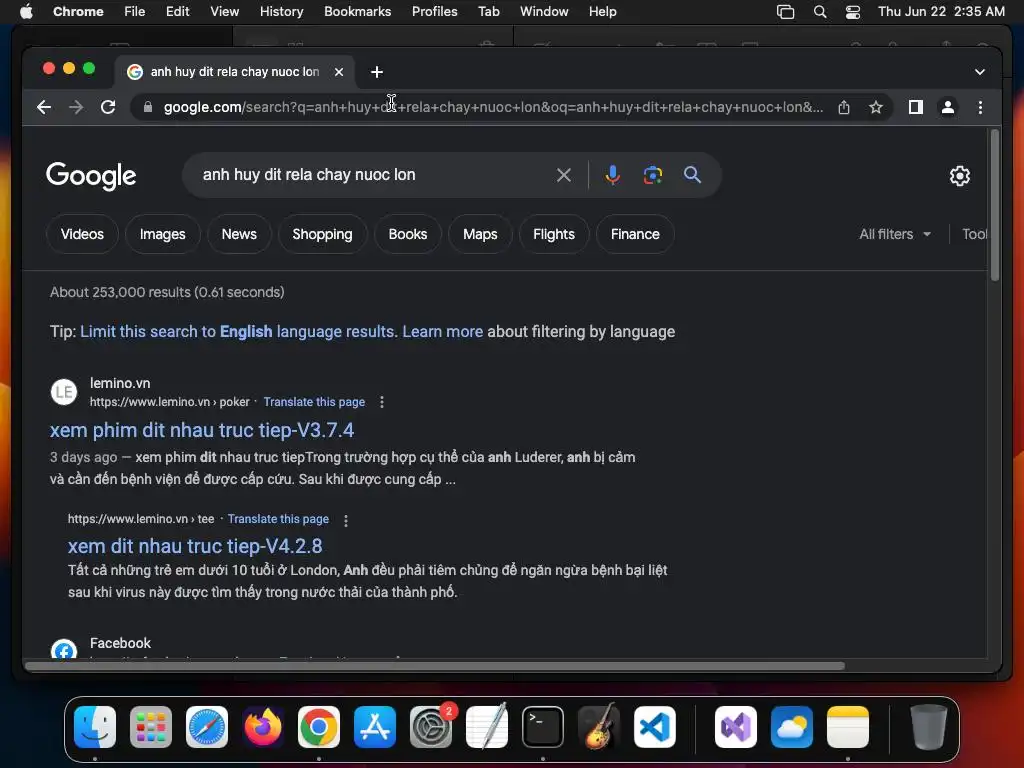1024x768 pixels.
Task: Open the Apple menu
Action: point(26,12)
